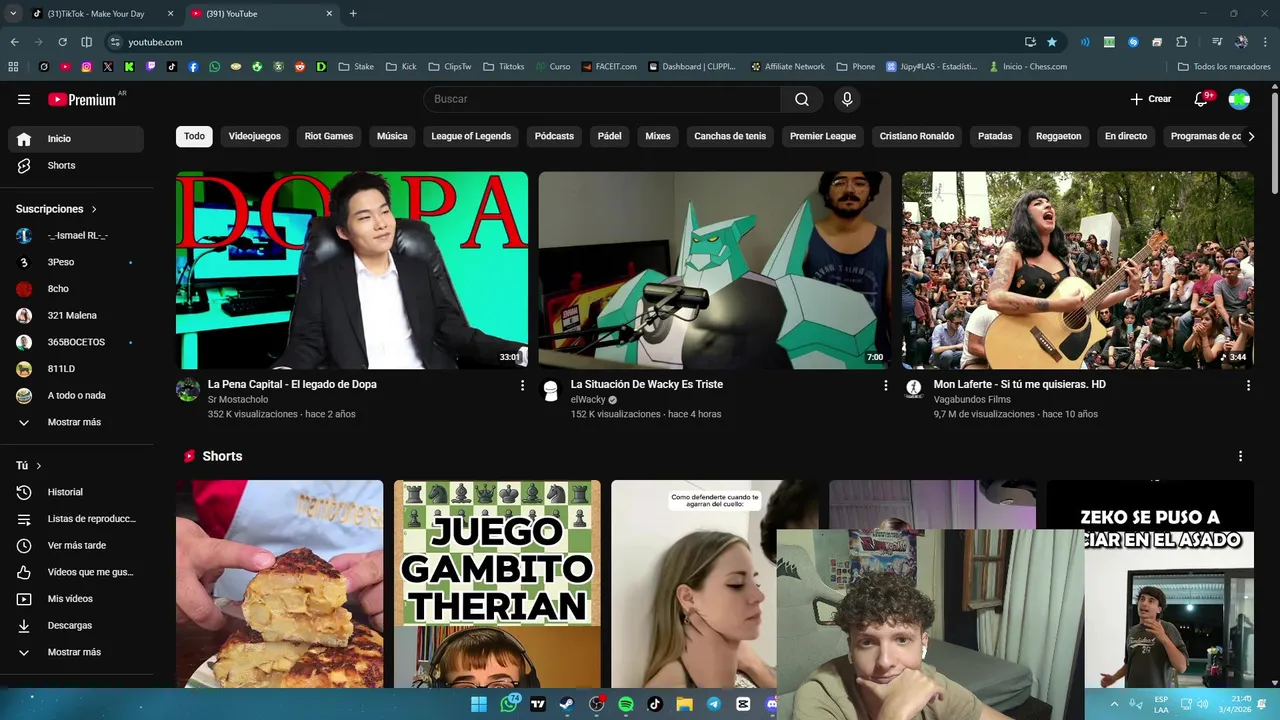Open the 321 Malena subscription
The height and width of the screenshot is (720, 1280).
[x=76, y=315]
